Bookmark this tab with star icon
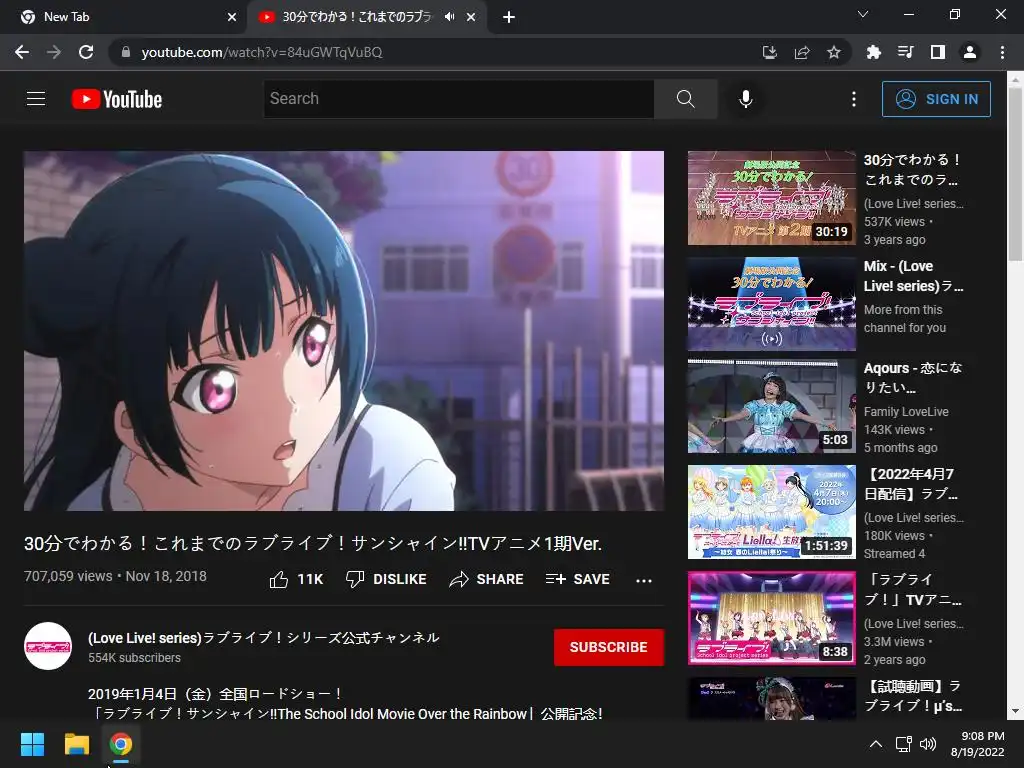 click(833, 52)
